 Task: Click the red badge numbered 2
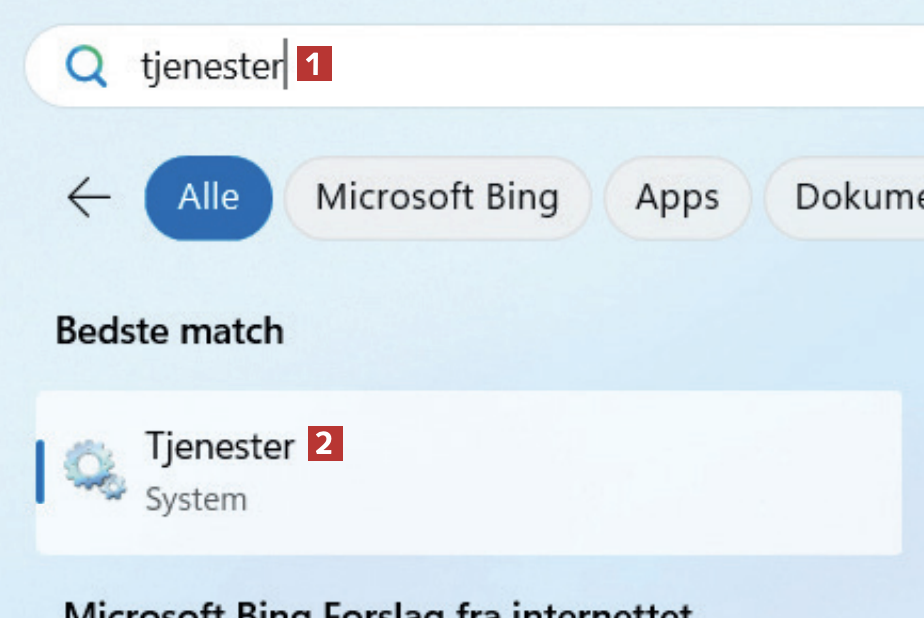325,443
